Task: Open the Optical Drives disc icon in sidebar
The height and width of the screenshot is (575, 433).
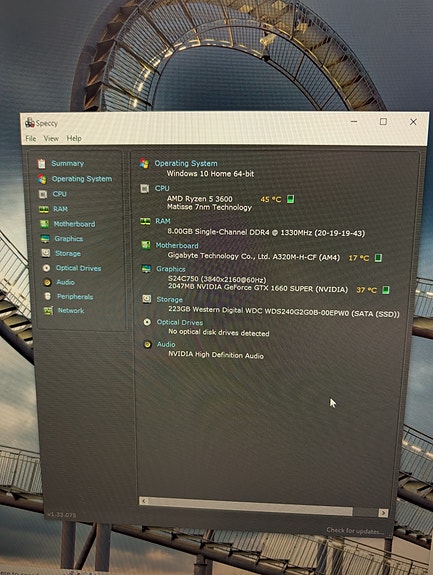Action: click(x=46, y=268)
